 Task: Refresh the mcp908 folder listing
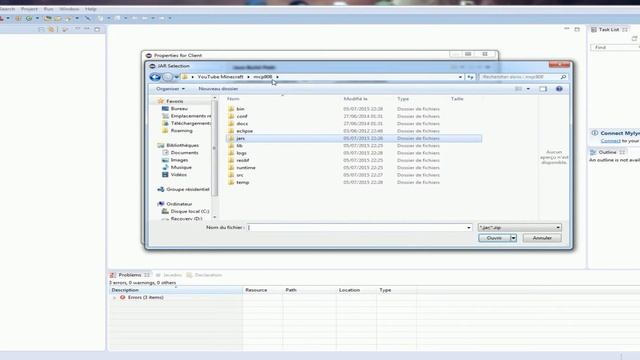click(x=470, y=77)
